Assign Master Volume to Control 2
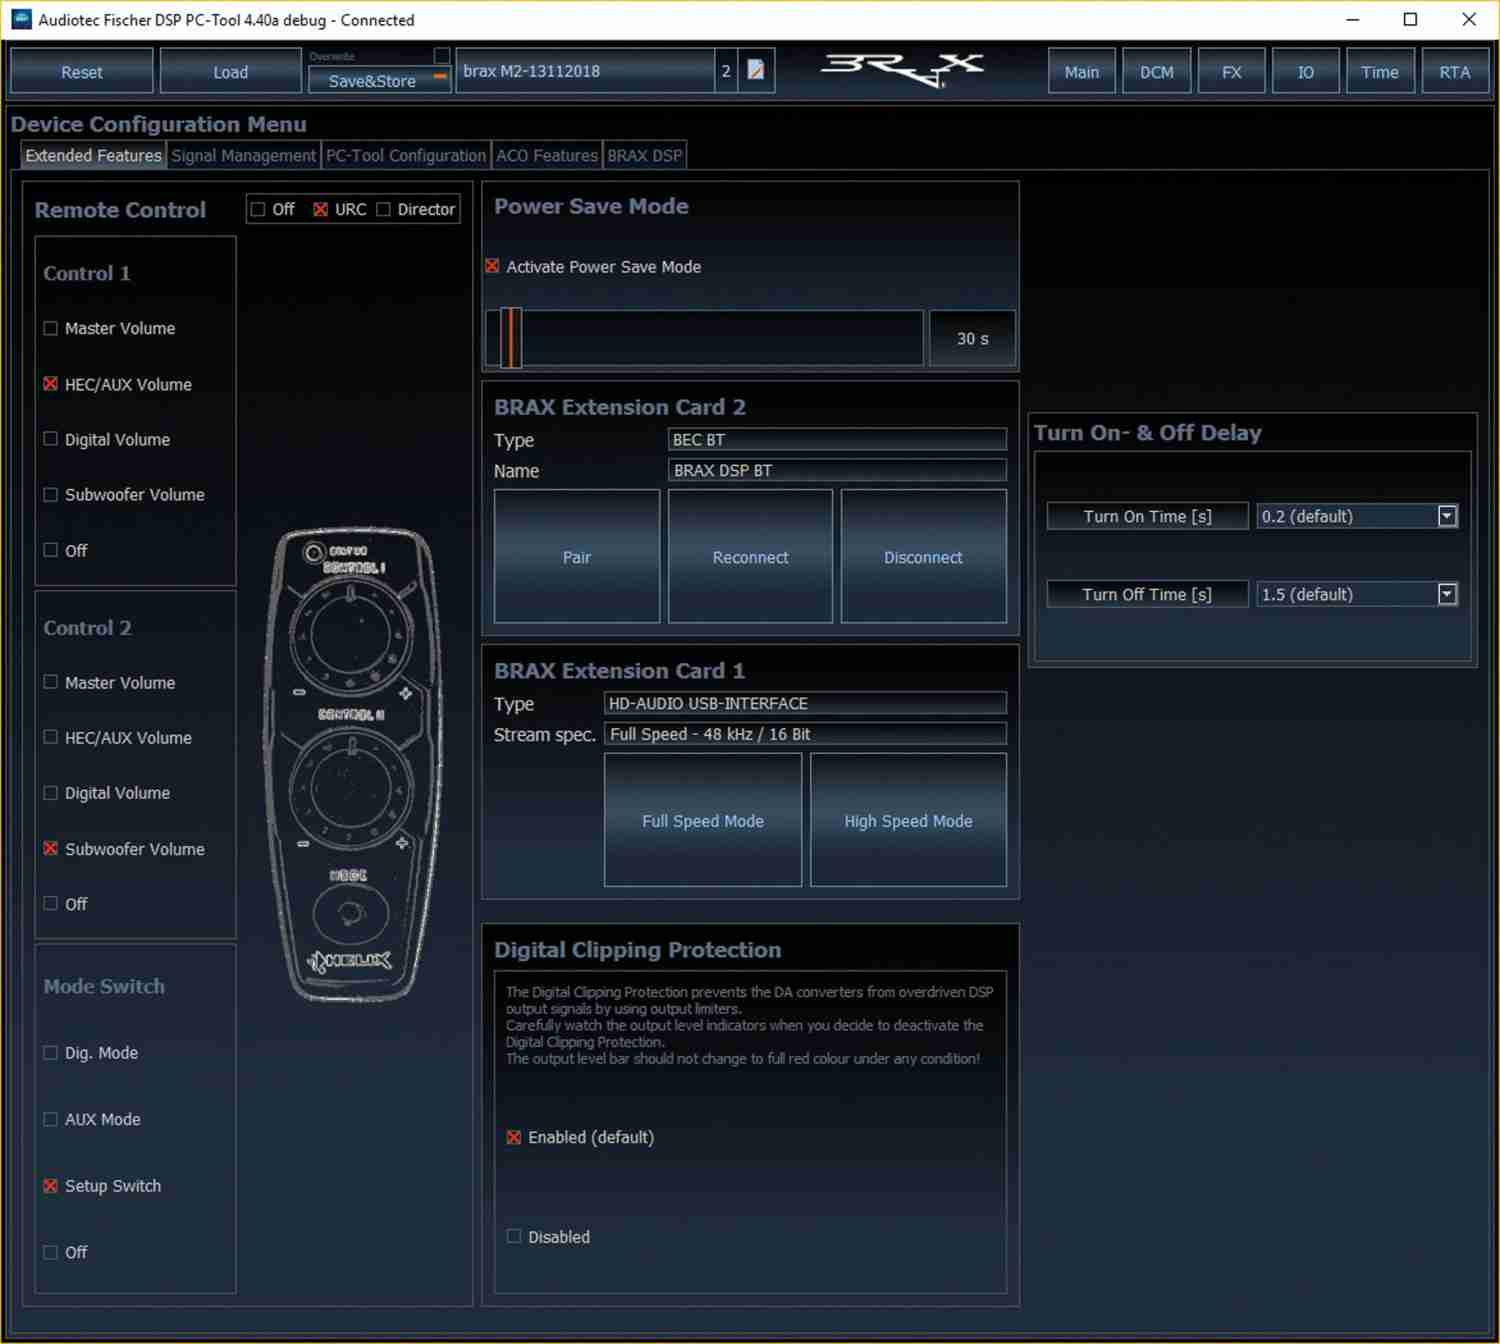This screenshot has width=1500, height=1344. 51,682
